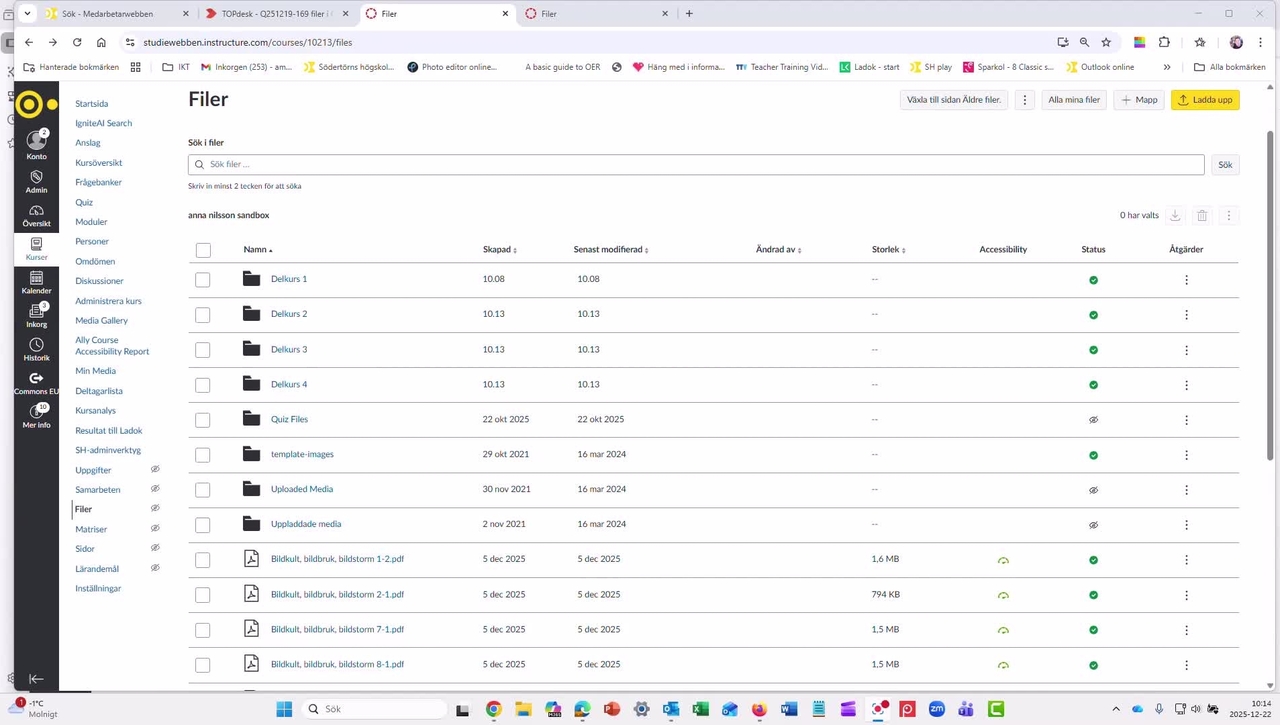
Task: Click green published status for Delkurs 1
Action: point(1093,280)
